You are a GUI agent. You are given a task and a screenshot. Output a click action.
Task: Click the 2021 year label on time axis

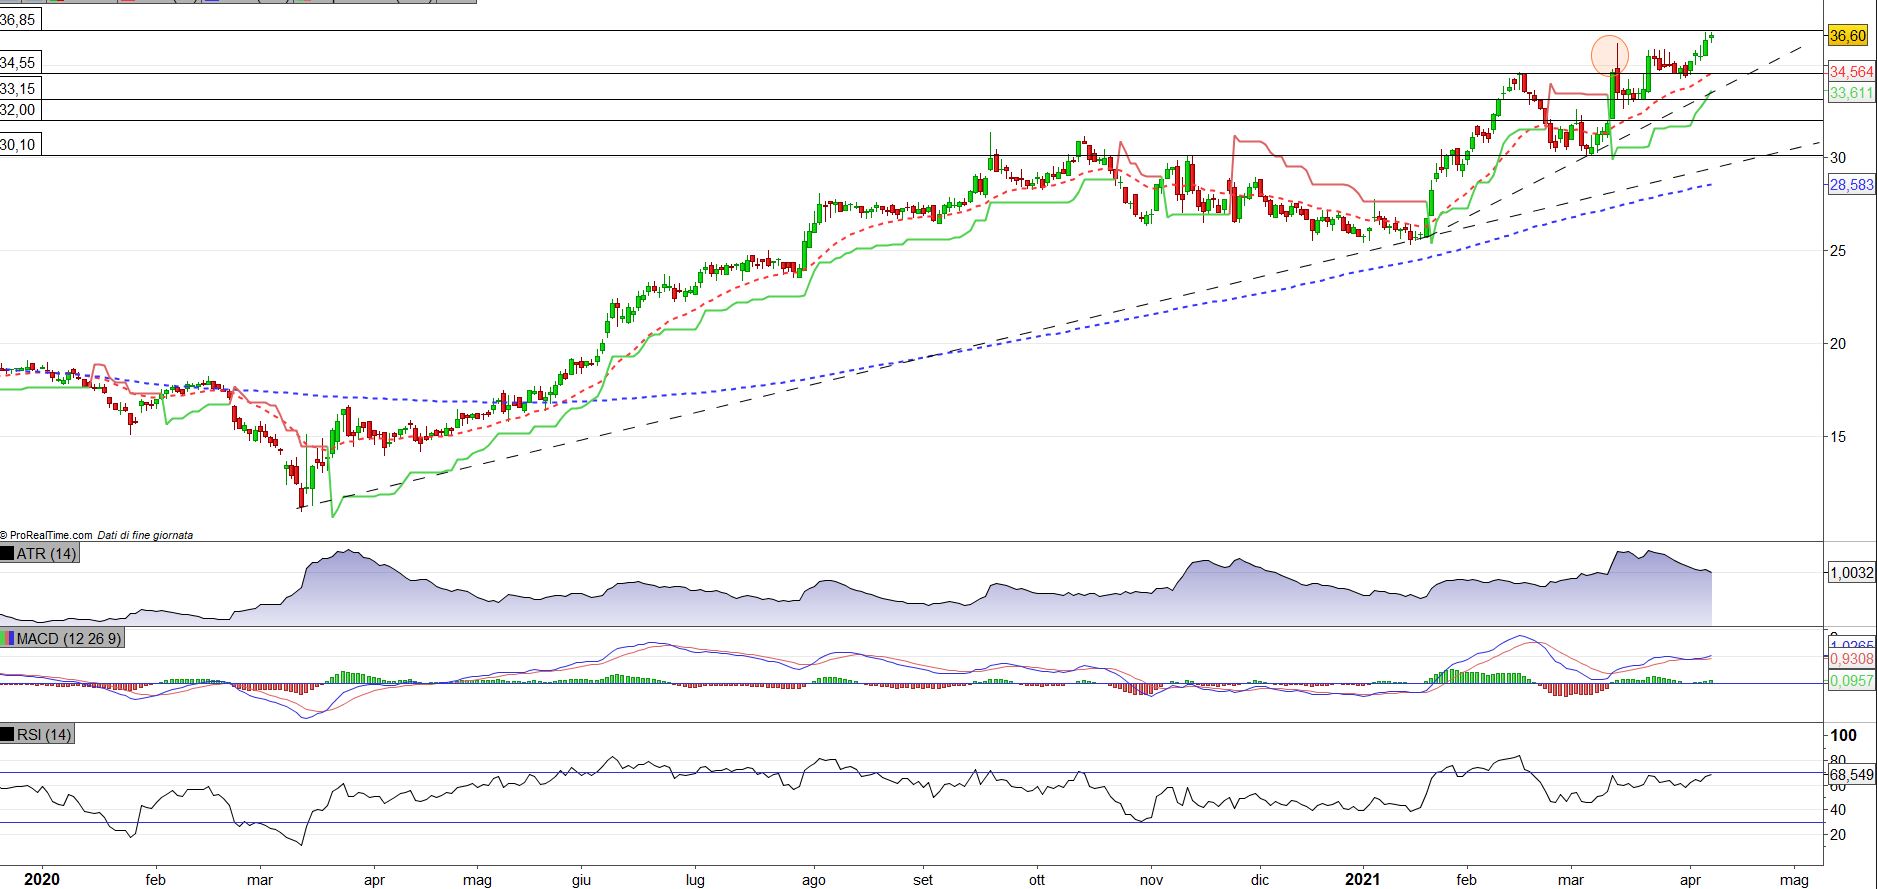pos(1361,880)
